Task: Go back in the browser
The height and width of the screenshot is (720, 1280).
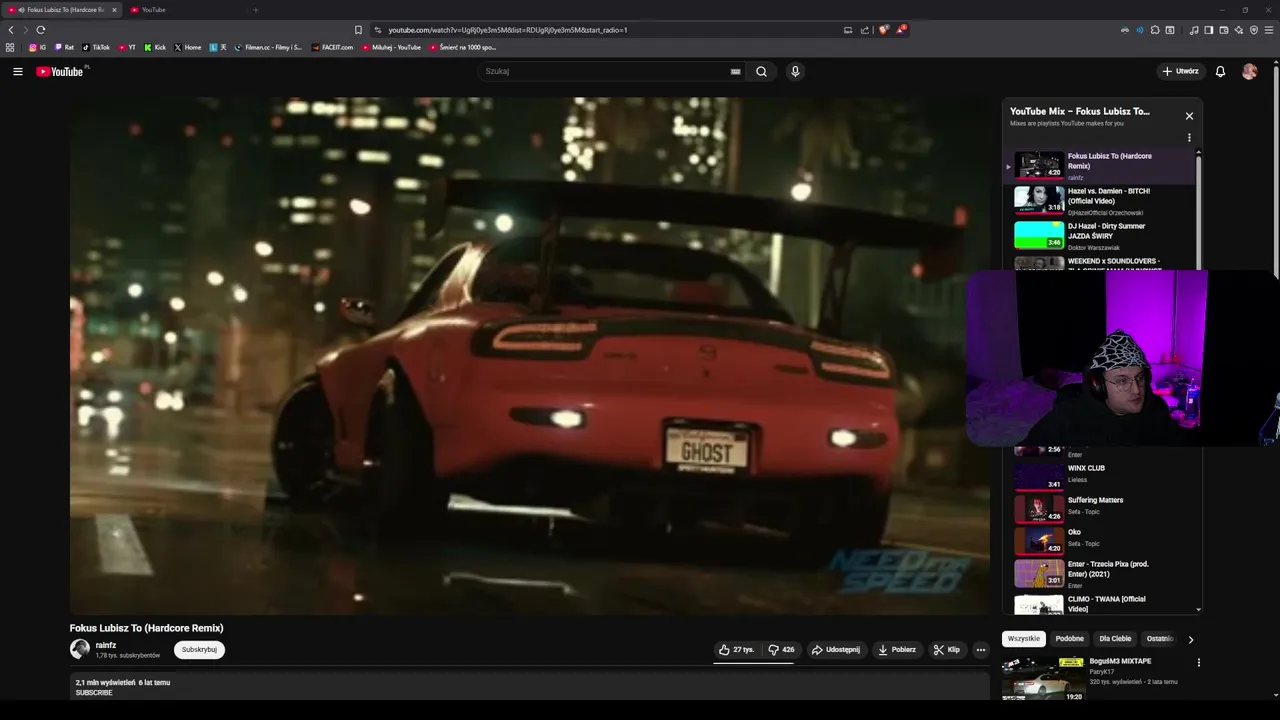Action: coord(11,30)
